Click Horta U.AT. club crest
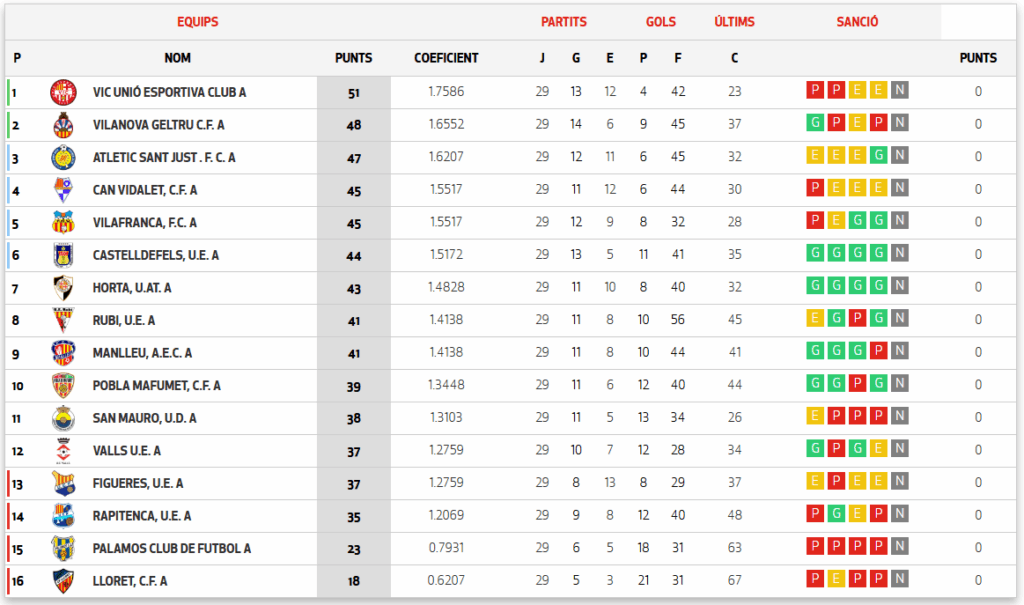Screen dimensions: 1024x605 click(63, 288)
